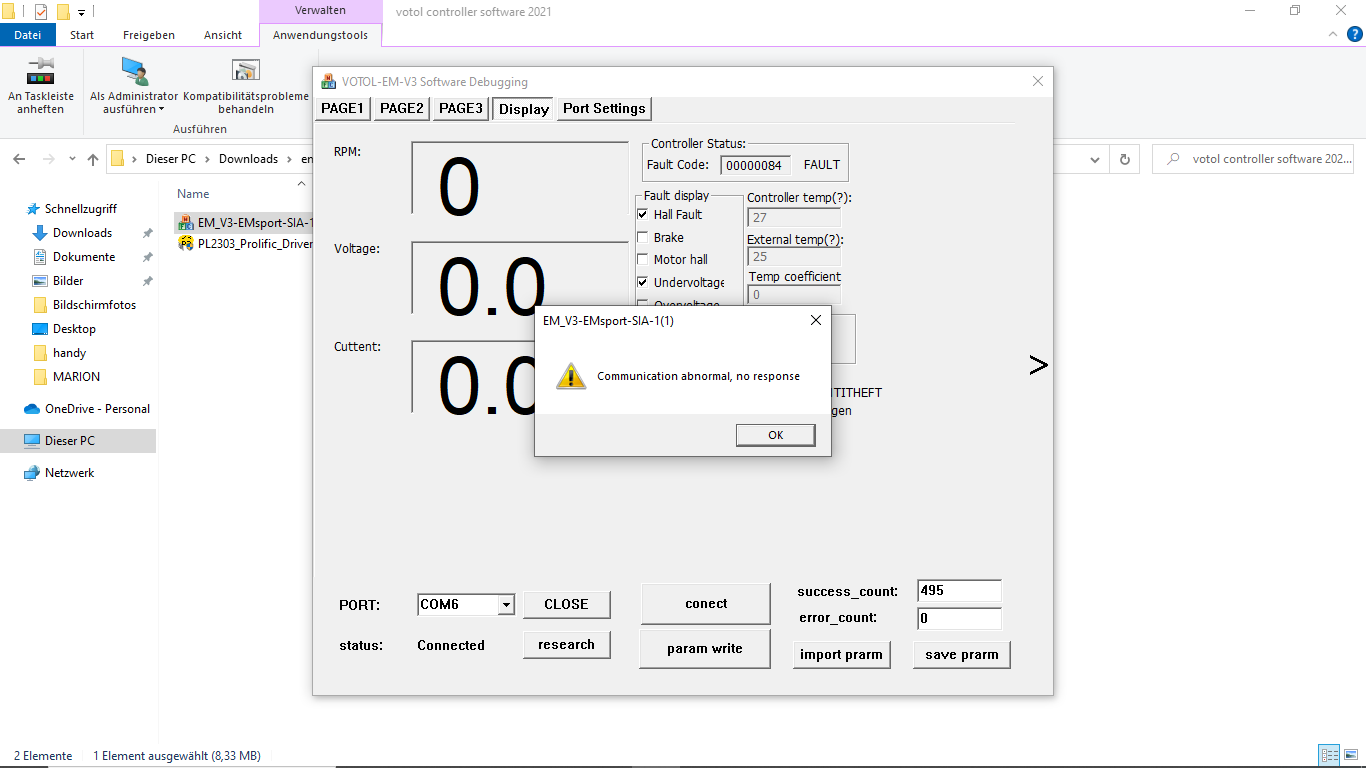This screenshot has height=768, width=1366.
Task: Open the OneDrive - Personal cloud item
Action: (97, 409)
